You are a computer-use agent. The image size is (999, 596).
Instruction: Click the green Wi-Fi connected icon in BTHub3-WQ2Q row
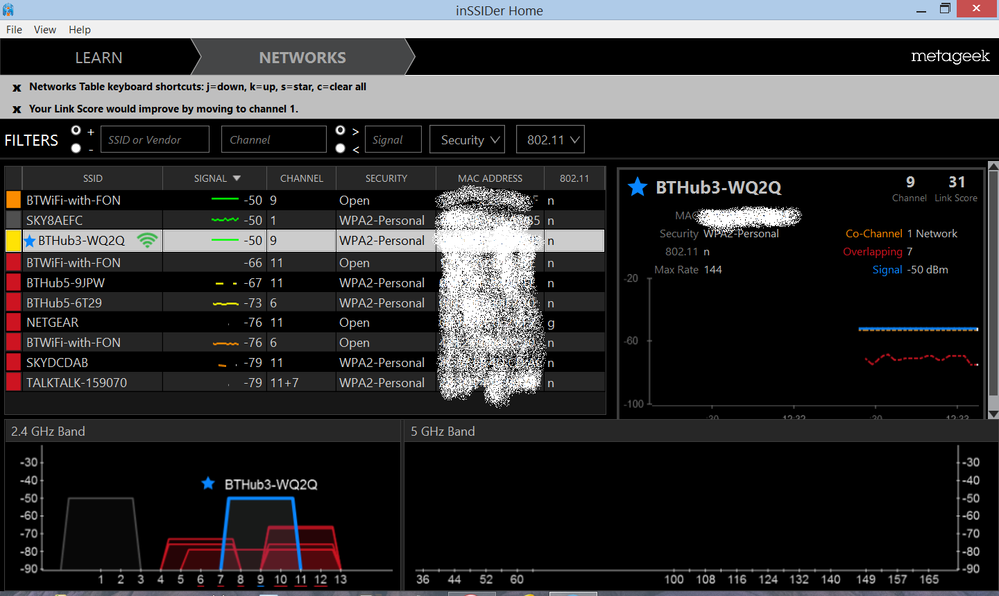(147, 240)
